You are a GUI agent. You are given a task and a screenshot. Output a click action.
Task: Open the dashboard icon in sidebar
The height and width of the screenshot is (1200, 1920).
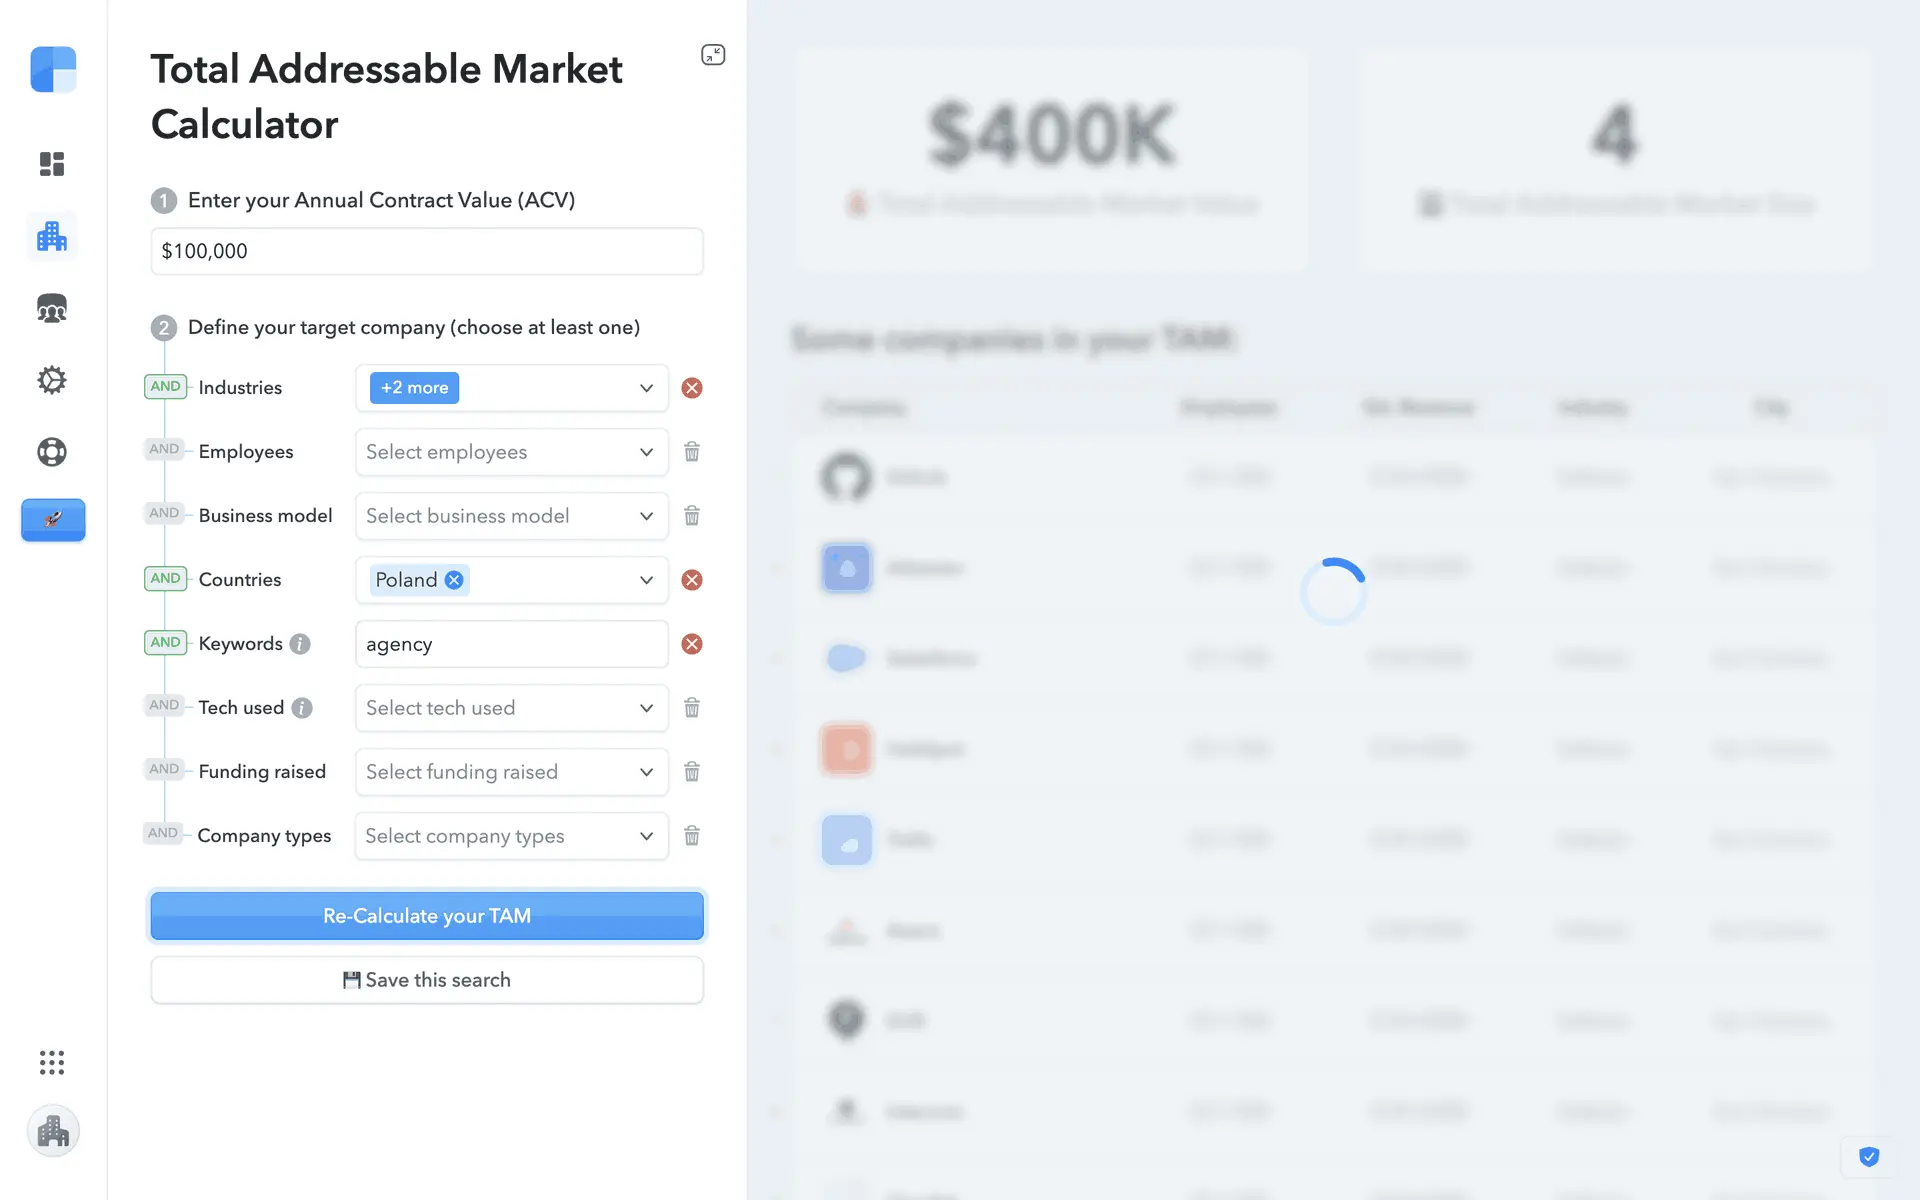[x=52, y=164]
